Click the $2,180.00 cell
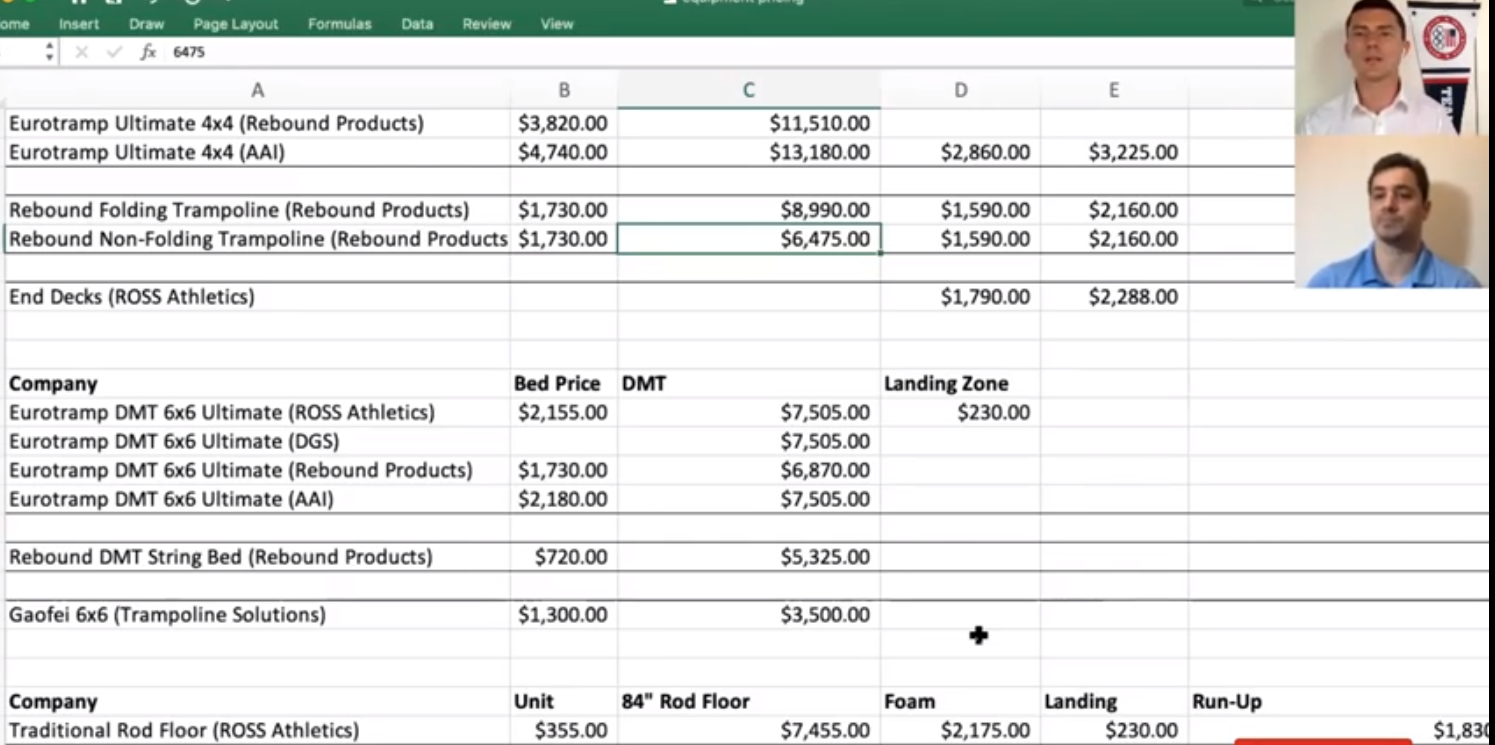The height and width of the screenshot is (745, 1495). click(x=564, y=499)
